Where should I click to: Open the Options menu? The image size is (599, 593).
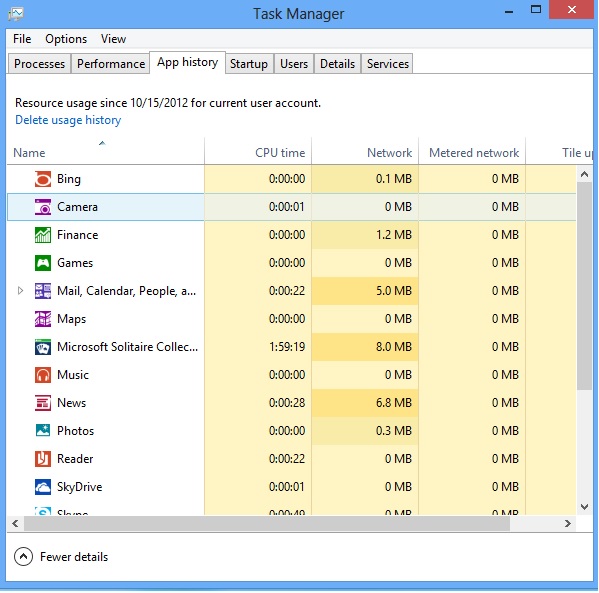tap(66, 39)
